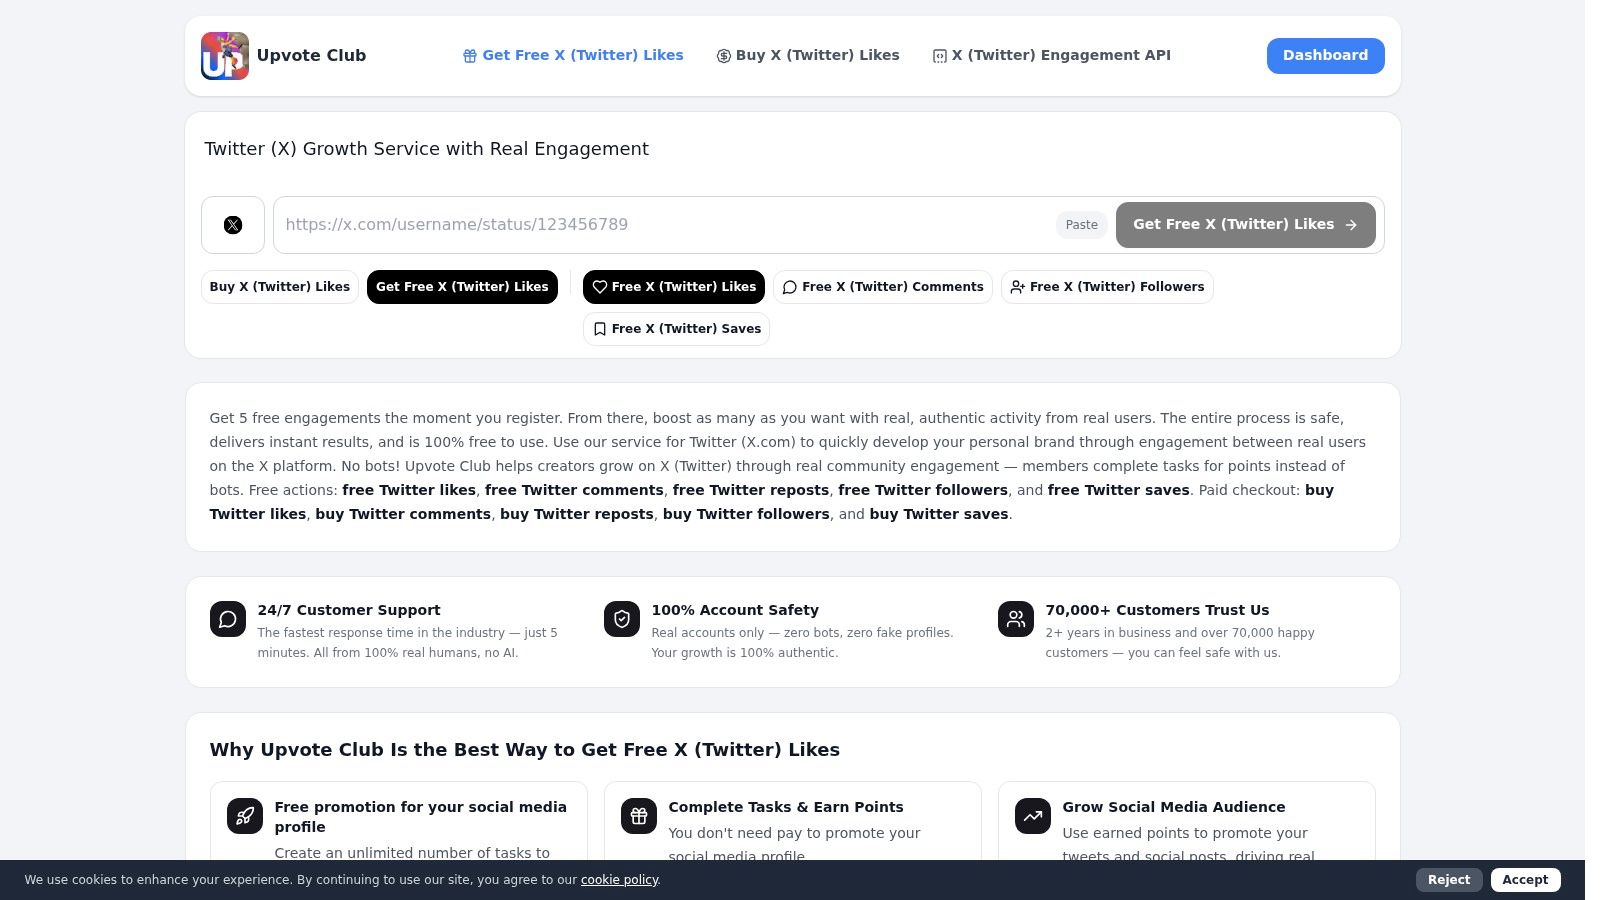Image resolution: width=1600 pixels, height=900 pixels.
Task: Click the Upvote Club logo icon
Action: click(x=225, y=56)
